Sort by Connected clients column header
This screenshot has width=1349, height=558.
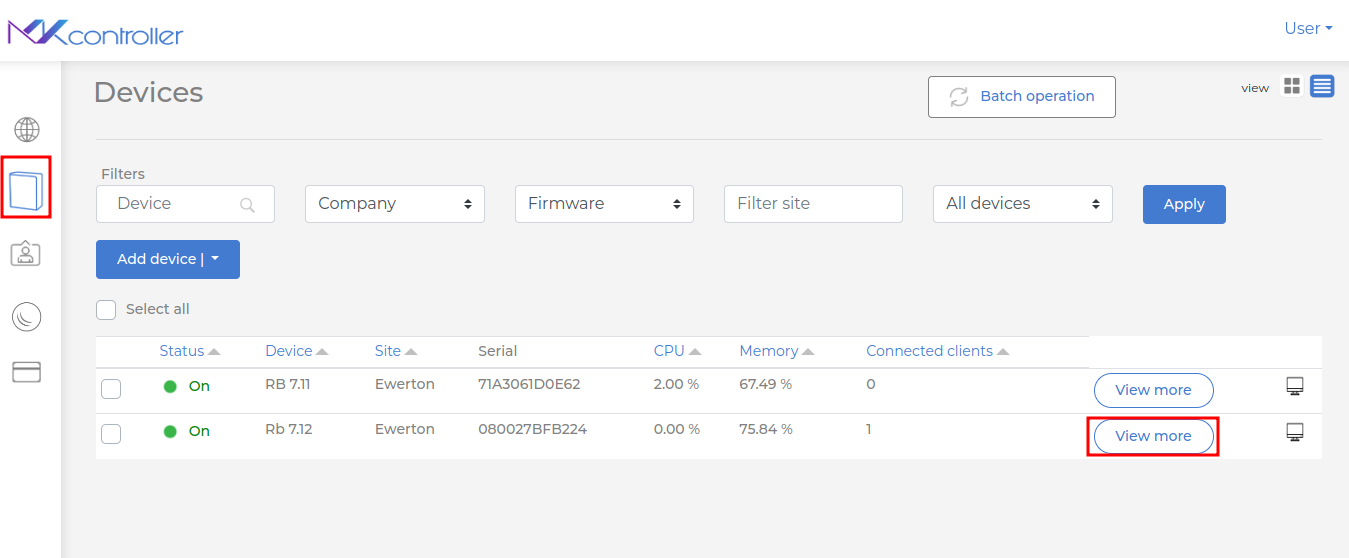coord(938,351)
